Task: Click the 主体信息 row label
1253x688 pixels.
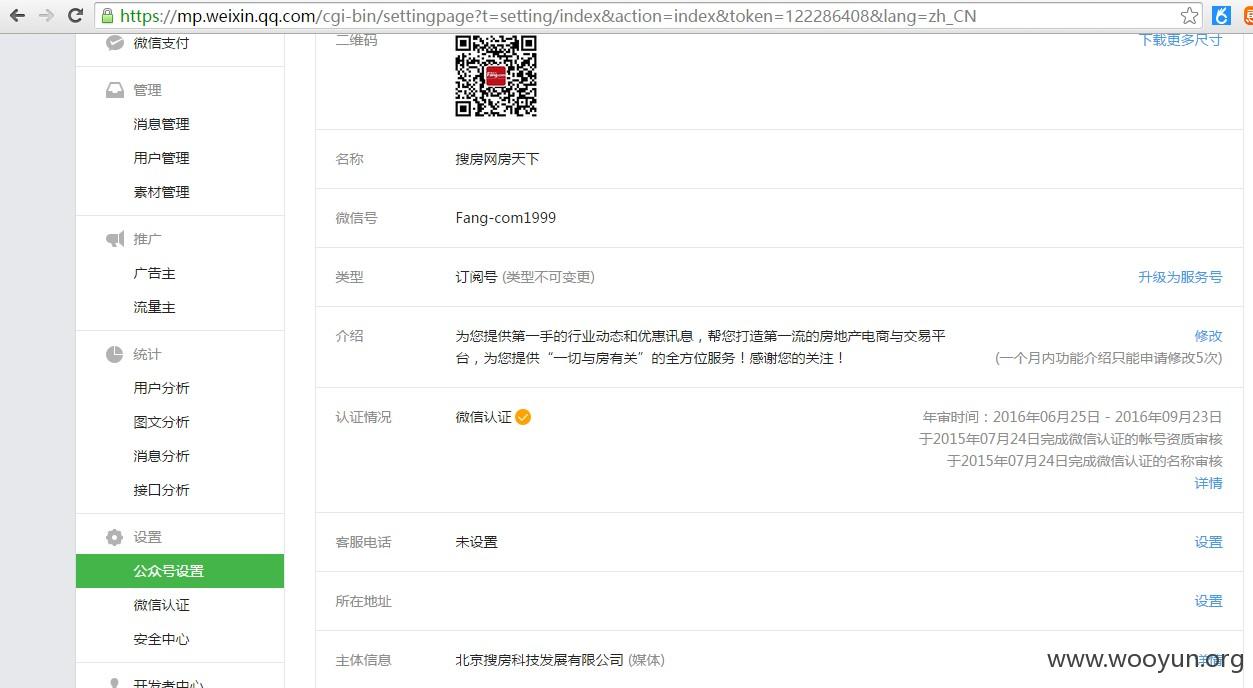Action: (363, 660)
